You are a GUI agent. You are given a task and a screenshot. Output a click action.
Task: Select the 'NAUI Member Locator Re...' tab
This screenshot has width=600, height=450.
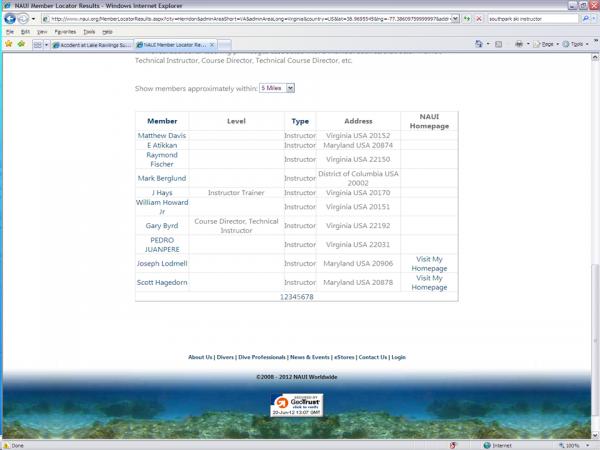(x=175, y=45)
